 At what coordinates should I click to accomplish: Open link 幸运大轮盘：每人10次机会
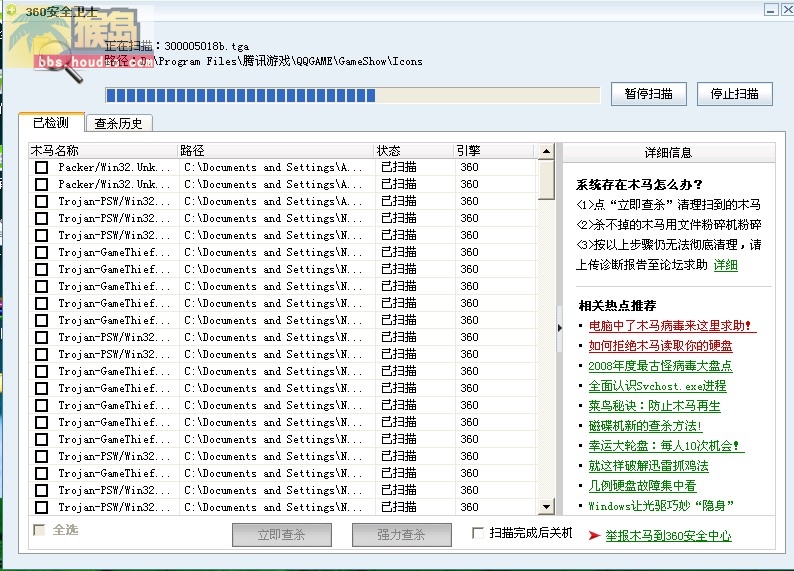[x=664, y=445]
